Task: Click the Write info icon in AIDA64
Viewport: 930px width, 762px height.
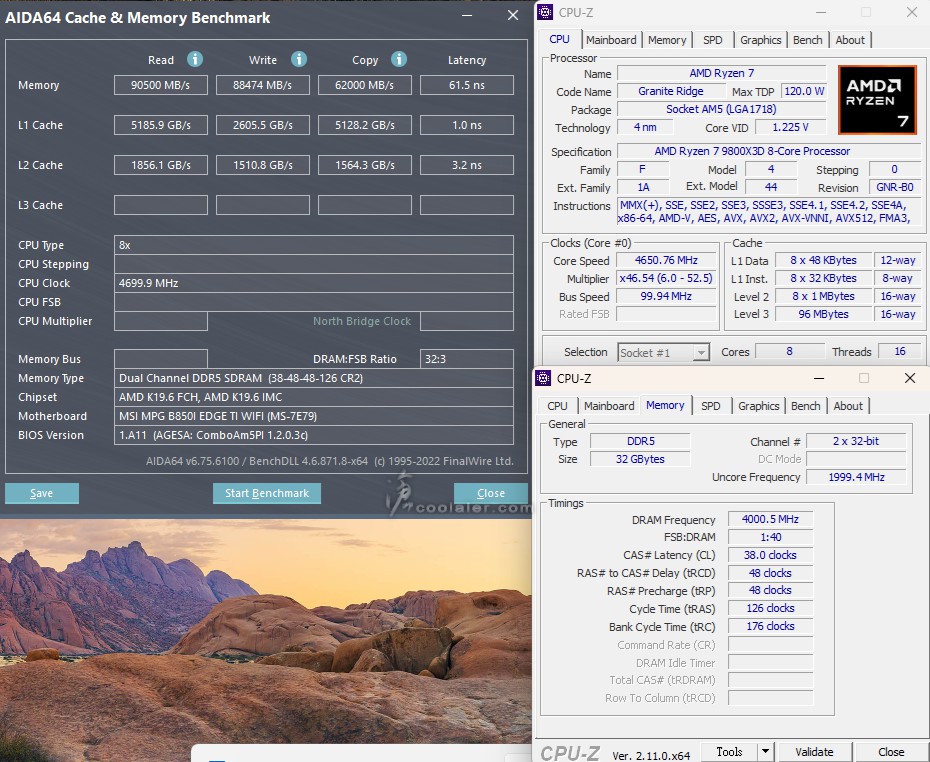Action: (298, 59)
